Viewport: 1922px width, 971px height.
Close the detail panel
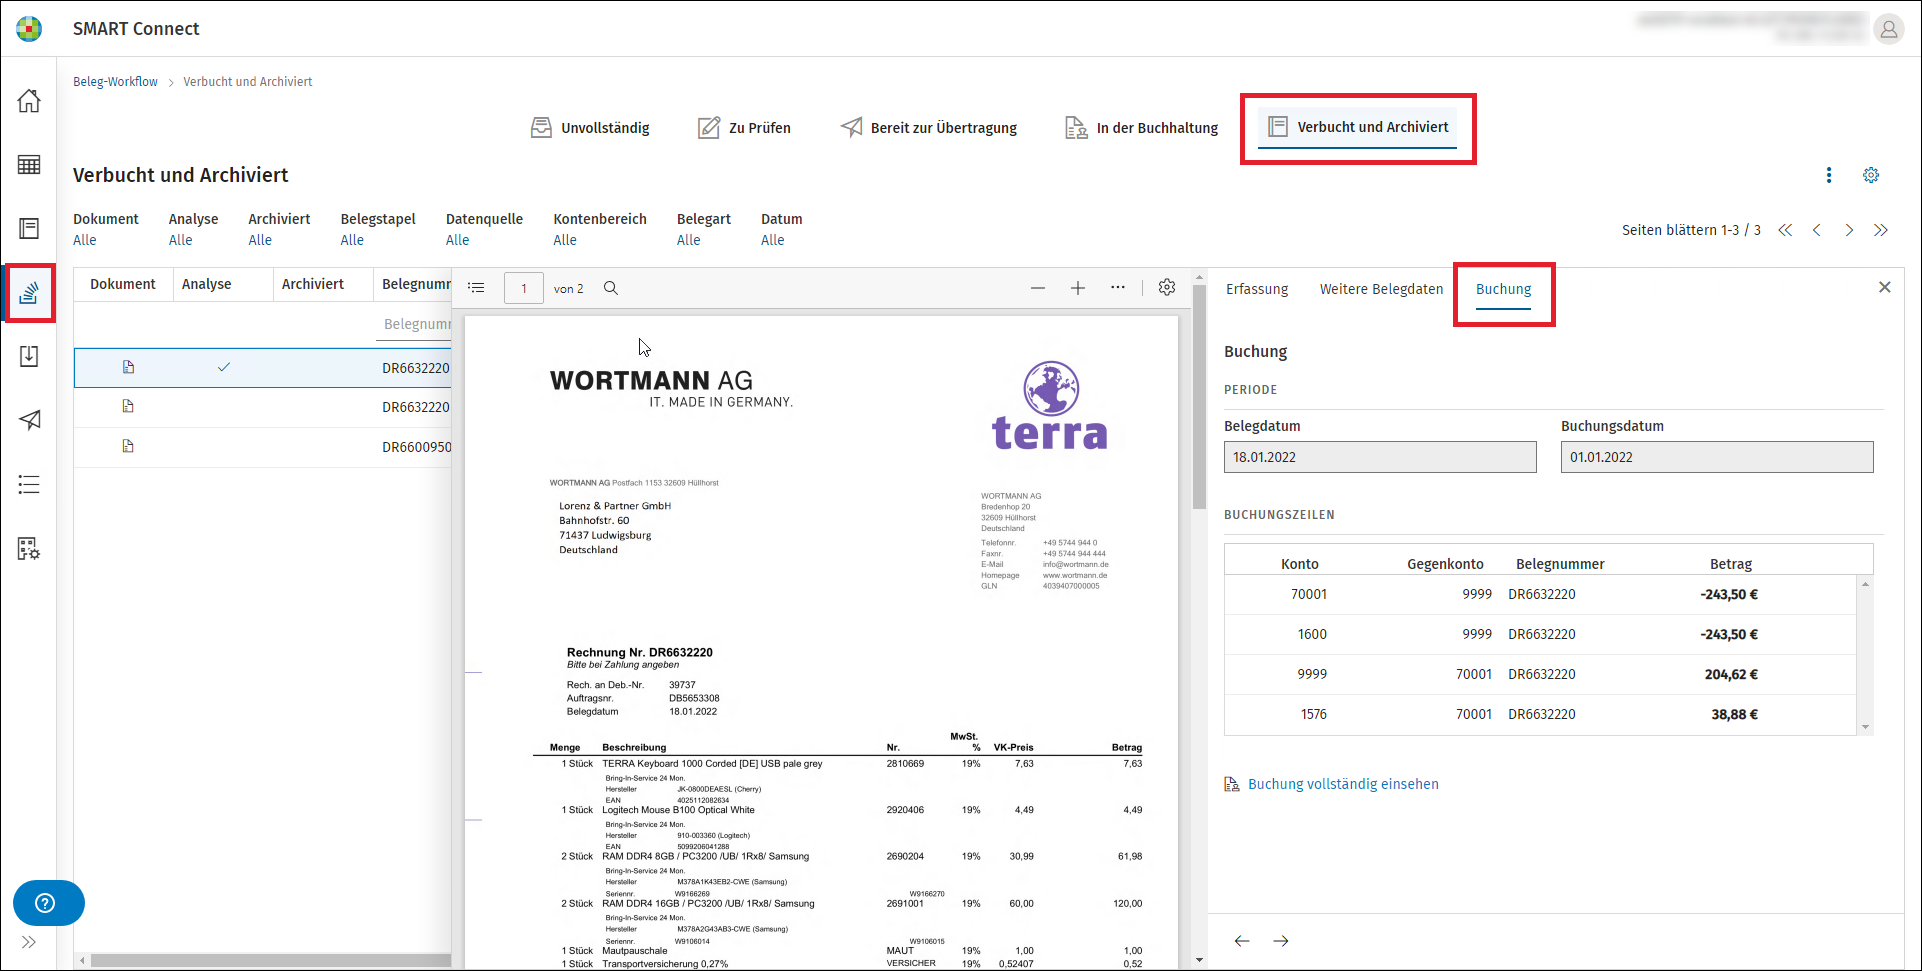(1885, 287)
